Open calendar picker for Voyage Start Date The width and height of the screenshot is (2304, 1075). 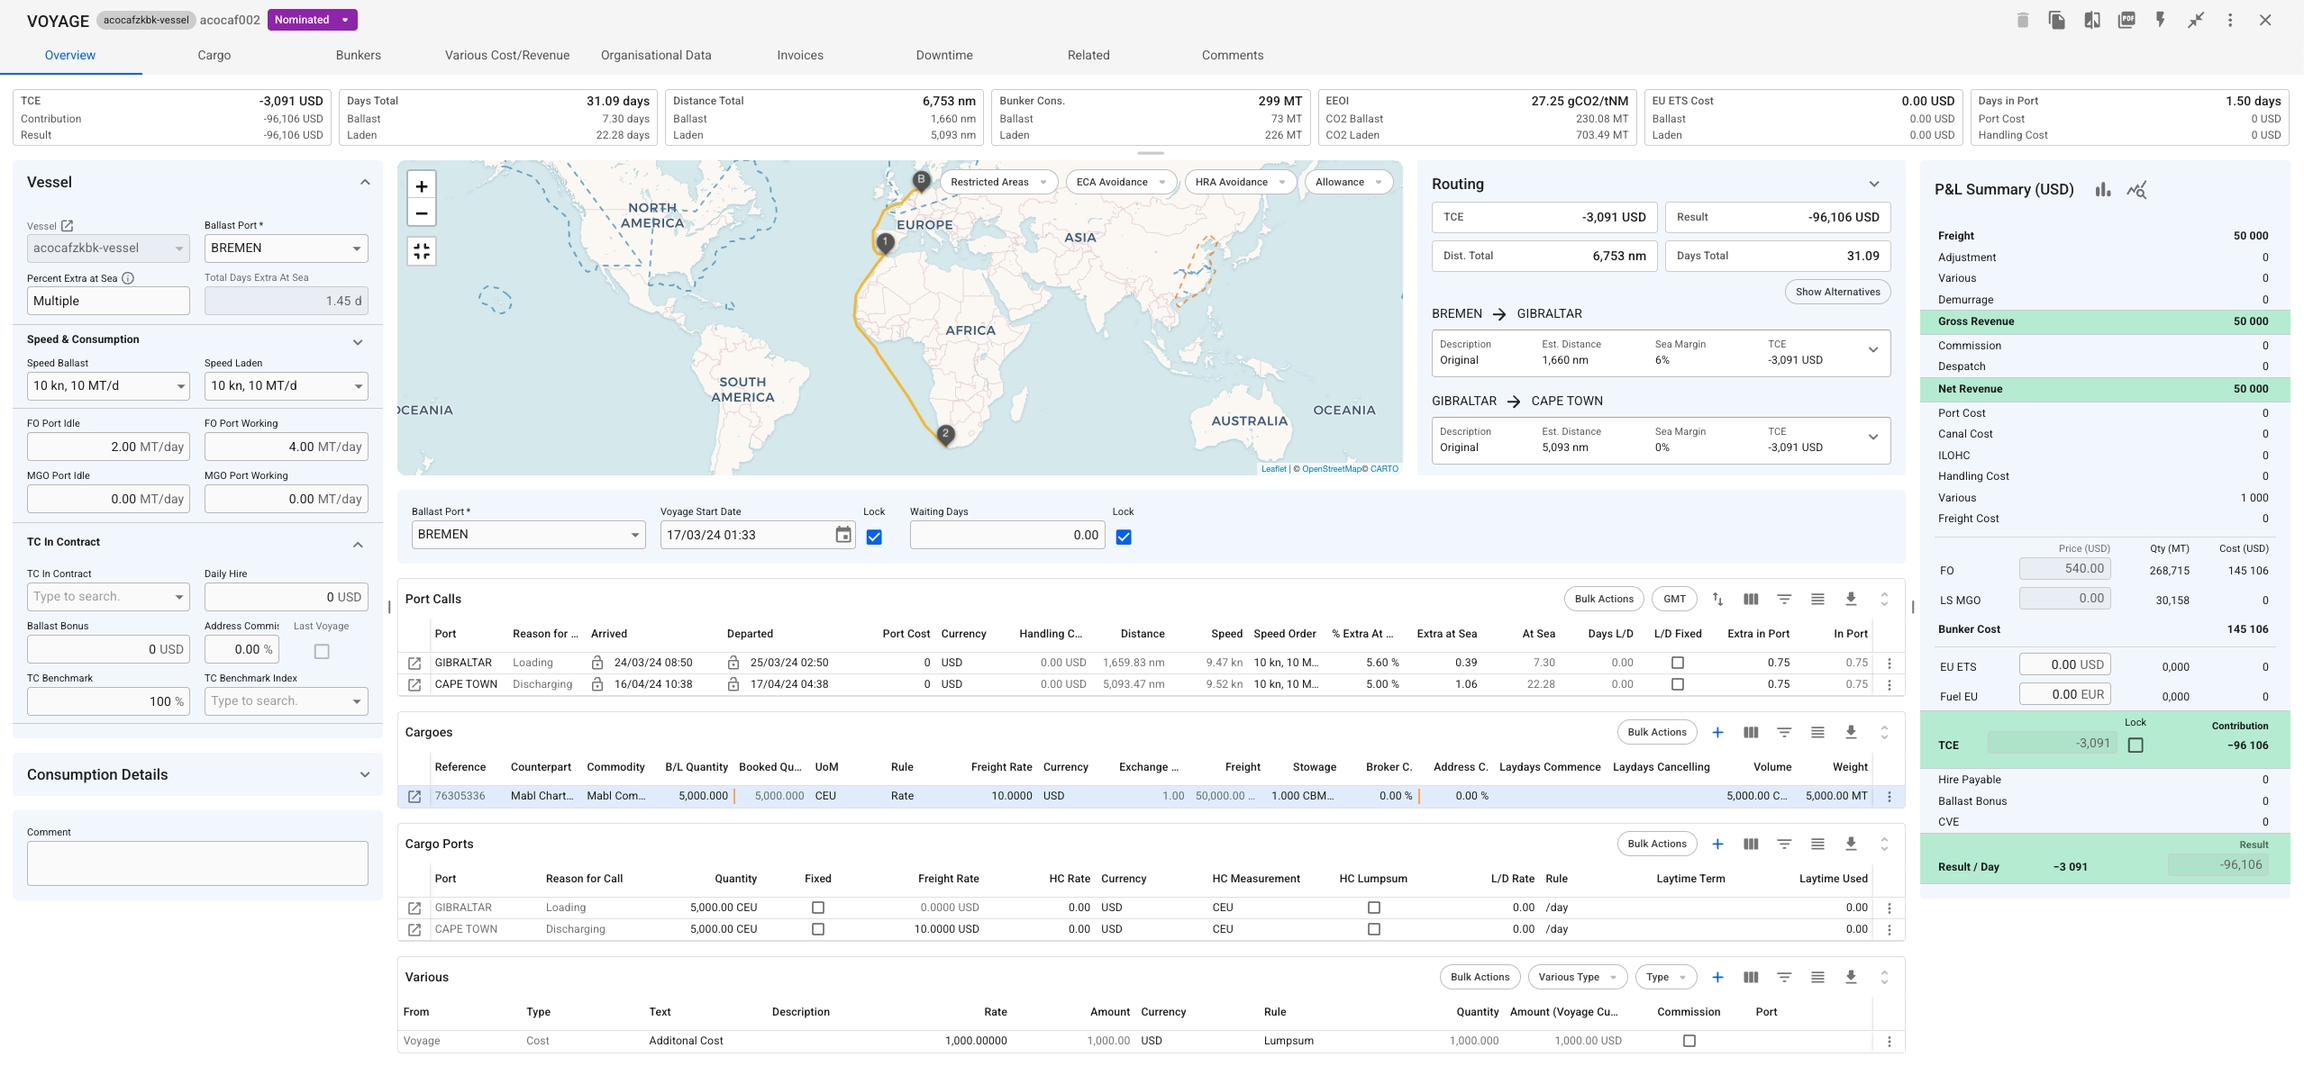[843, 535]
